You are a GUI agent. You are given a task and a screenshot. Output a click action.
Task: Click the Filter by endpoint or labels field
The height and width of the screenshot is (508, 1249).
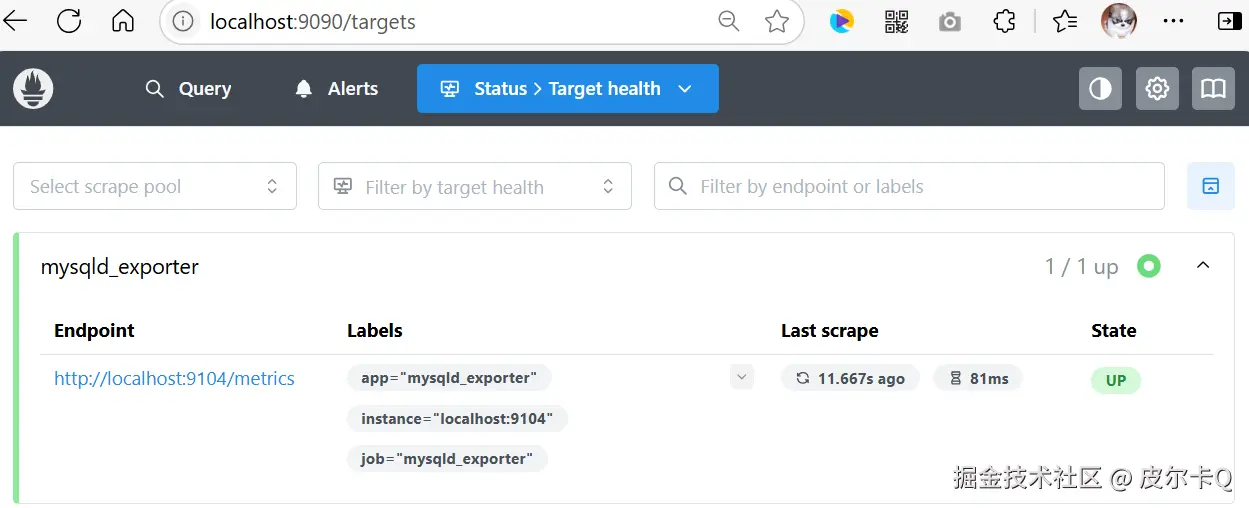coord(908,186)
